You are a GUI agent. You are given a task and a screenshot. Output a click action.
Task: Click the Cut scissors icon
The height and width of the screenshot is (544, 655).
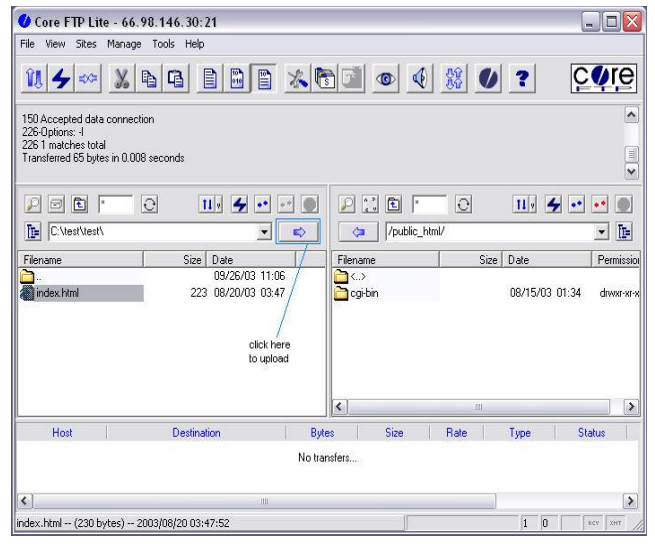[x=122, y=78]
